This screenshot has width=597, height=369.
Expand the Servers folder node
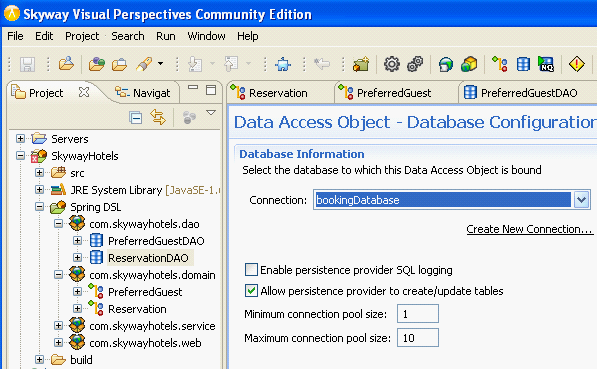click(21, 139)
